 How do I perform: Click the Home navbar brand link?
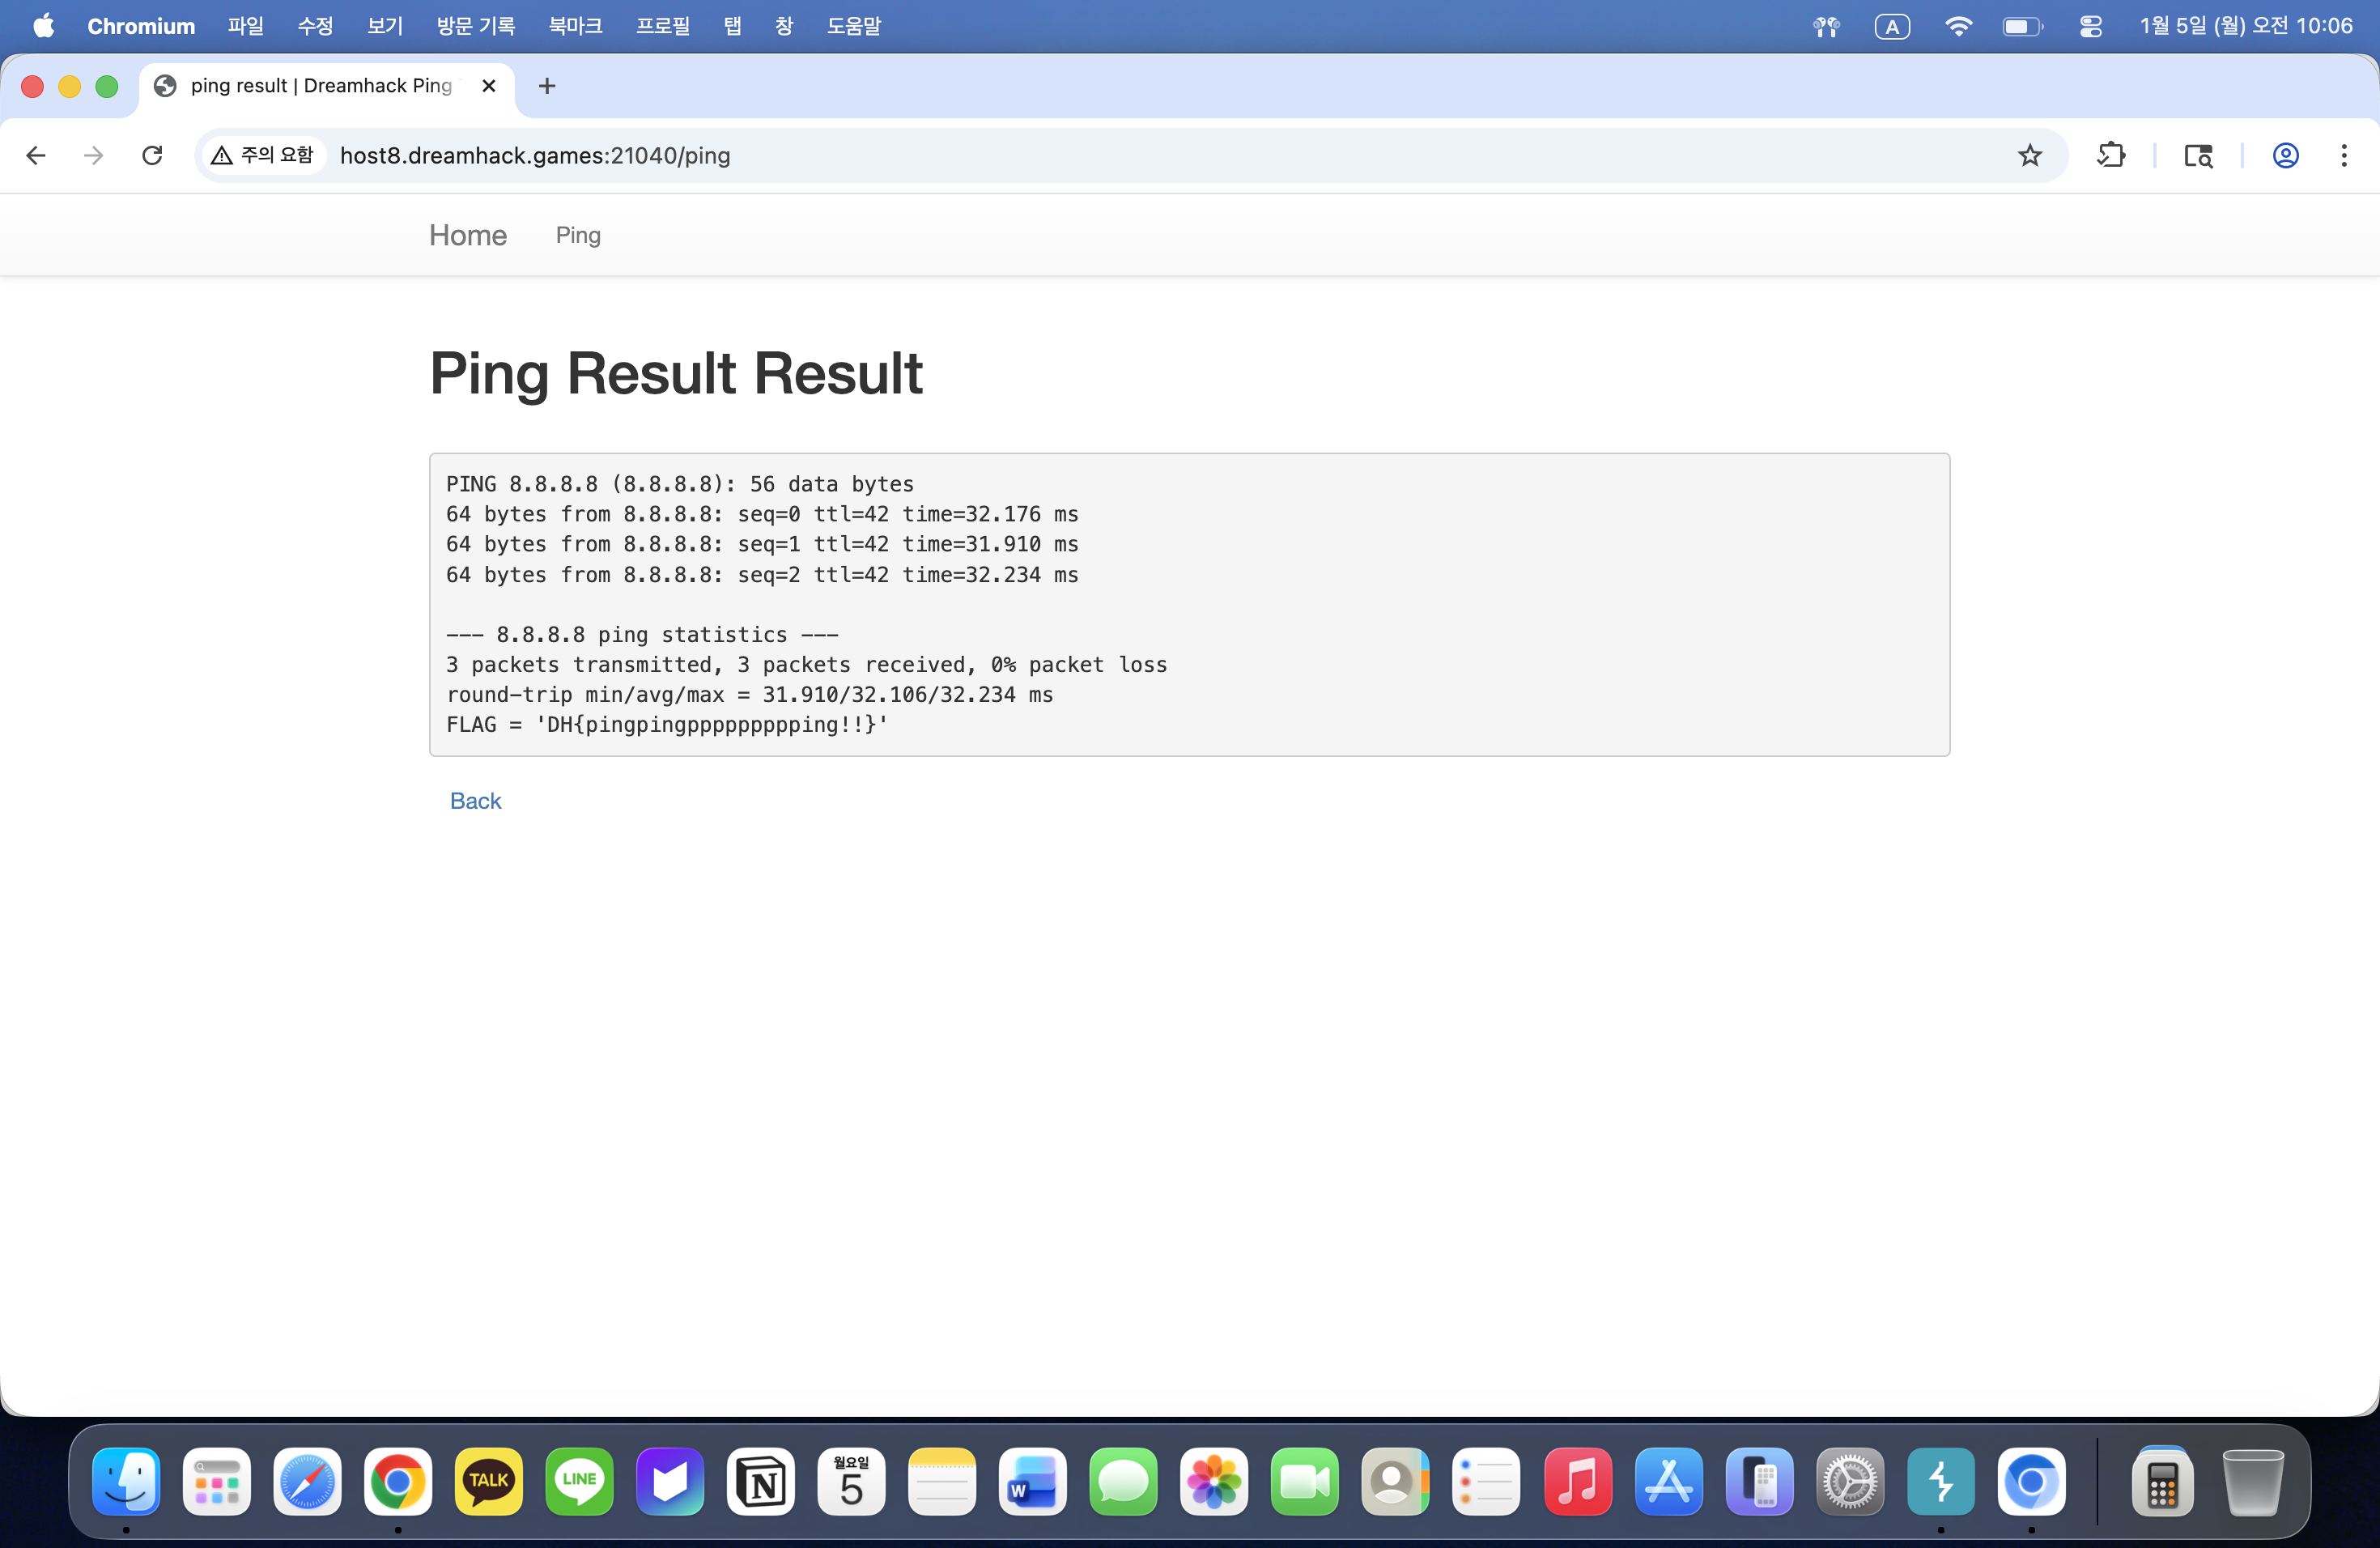tap(468, 235)
